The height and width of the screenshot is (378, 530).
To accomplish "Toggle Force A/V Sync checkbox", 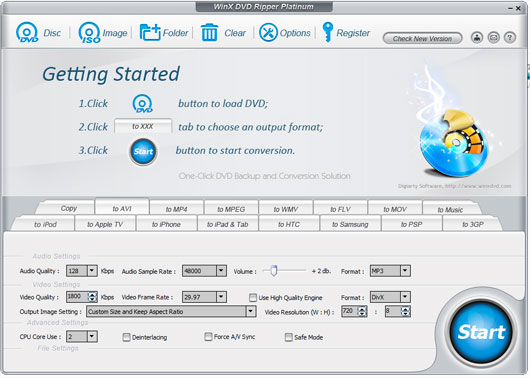I will pyautogui.click(x=209, y=336).
